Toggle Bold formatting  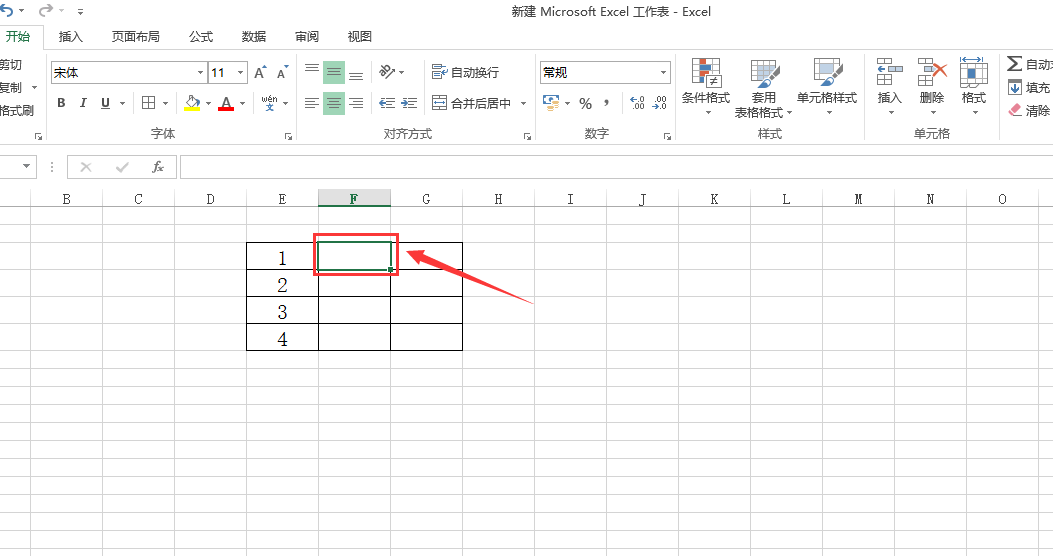[61, 103]
